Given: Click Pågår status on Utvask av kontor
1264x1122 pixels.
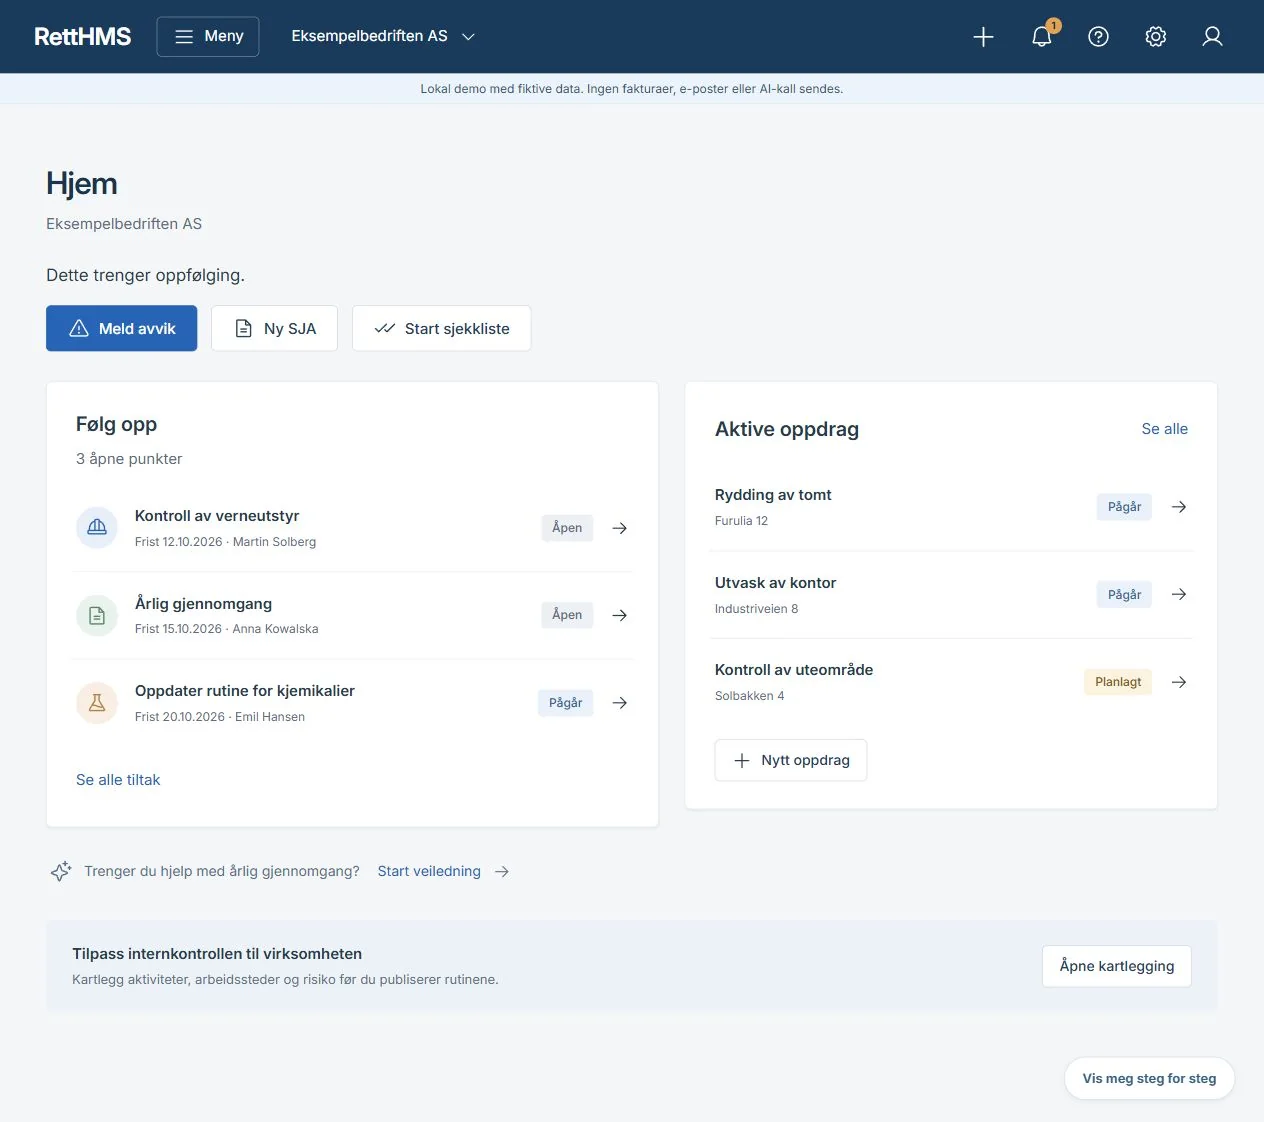Looking at the screenshot, I should [1125, 594].
